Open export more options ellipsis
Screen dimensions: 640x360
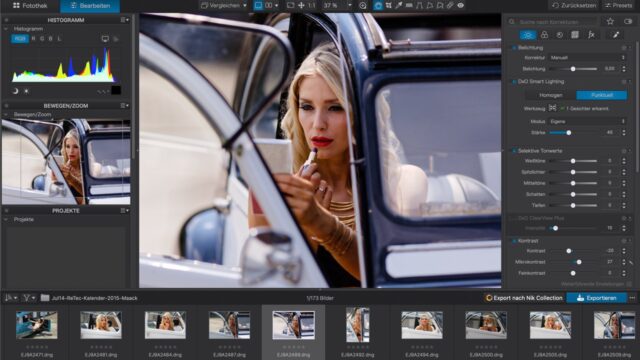pos(632,298)
